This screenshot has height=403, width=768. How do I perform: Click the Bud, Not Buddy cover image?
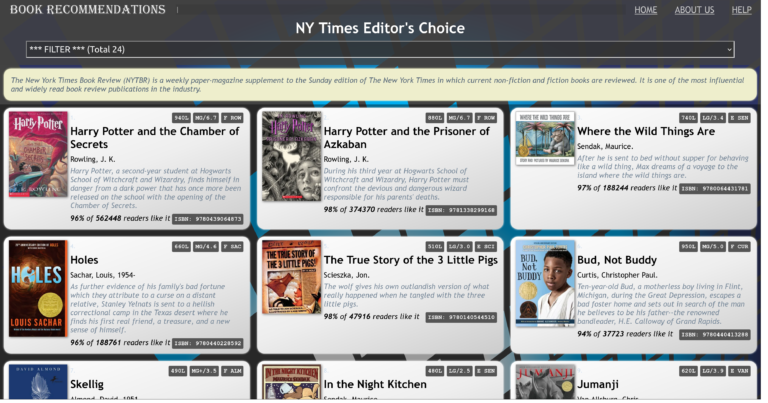pos(545,283)
